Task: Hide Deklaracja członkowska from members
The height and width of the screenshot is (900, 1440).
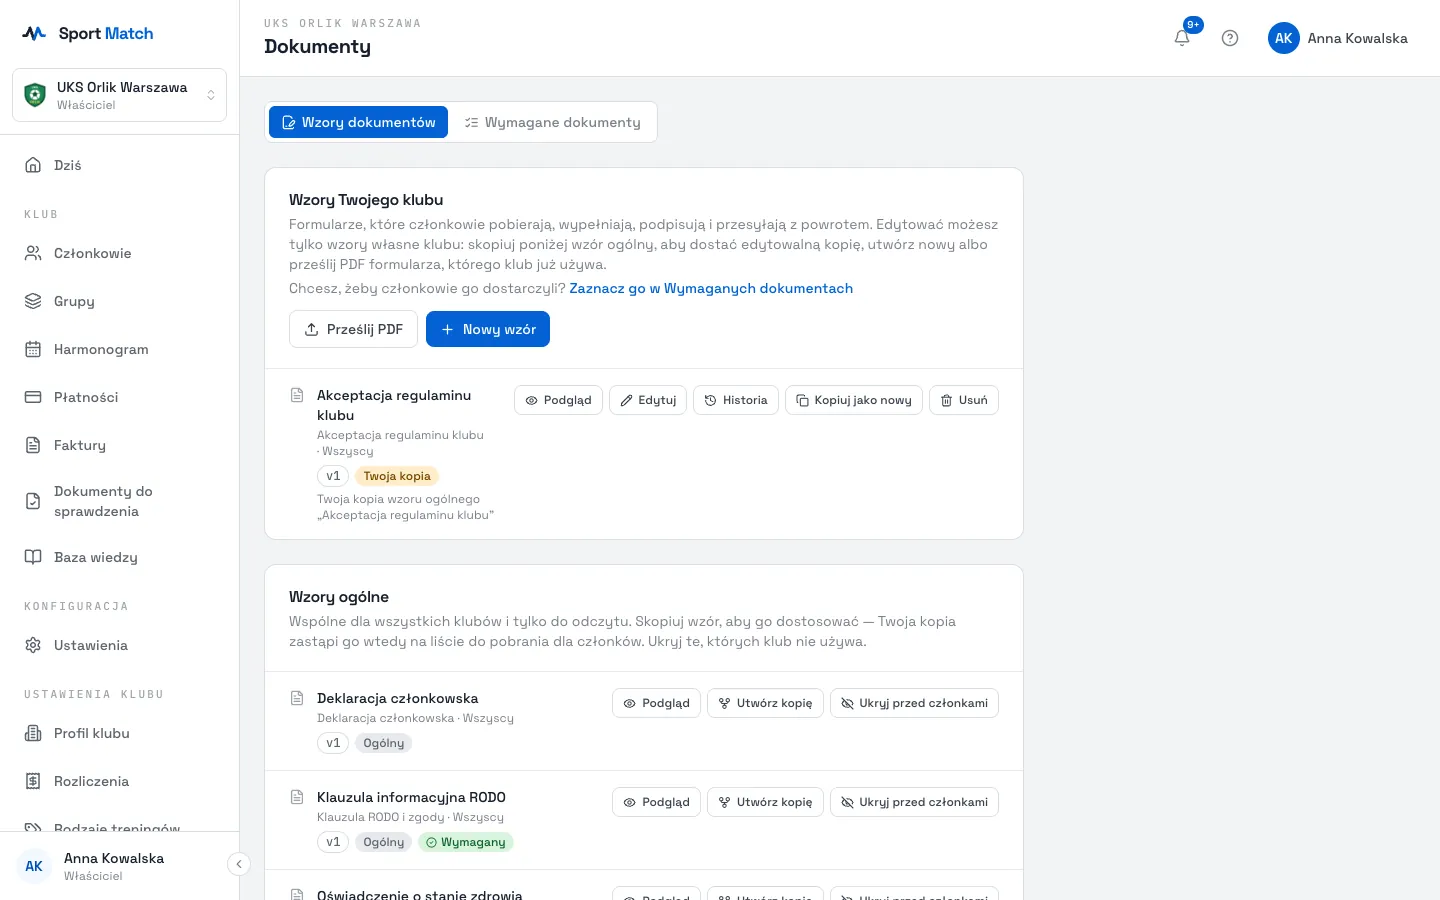Action: pyautogui.click(x=914, y=703)
